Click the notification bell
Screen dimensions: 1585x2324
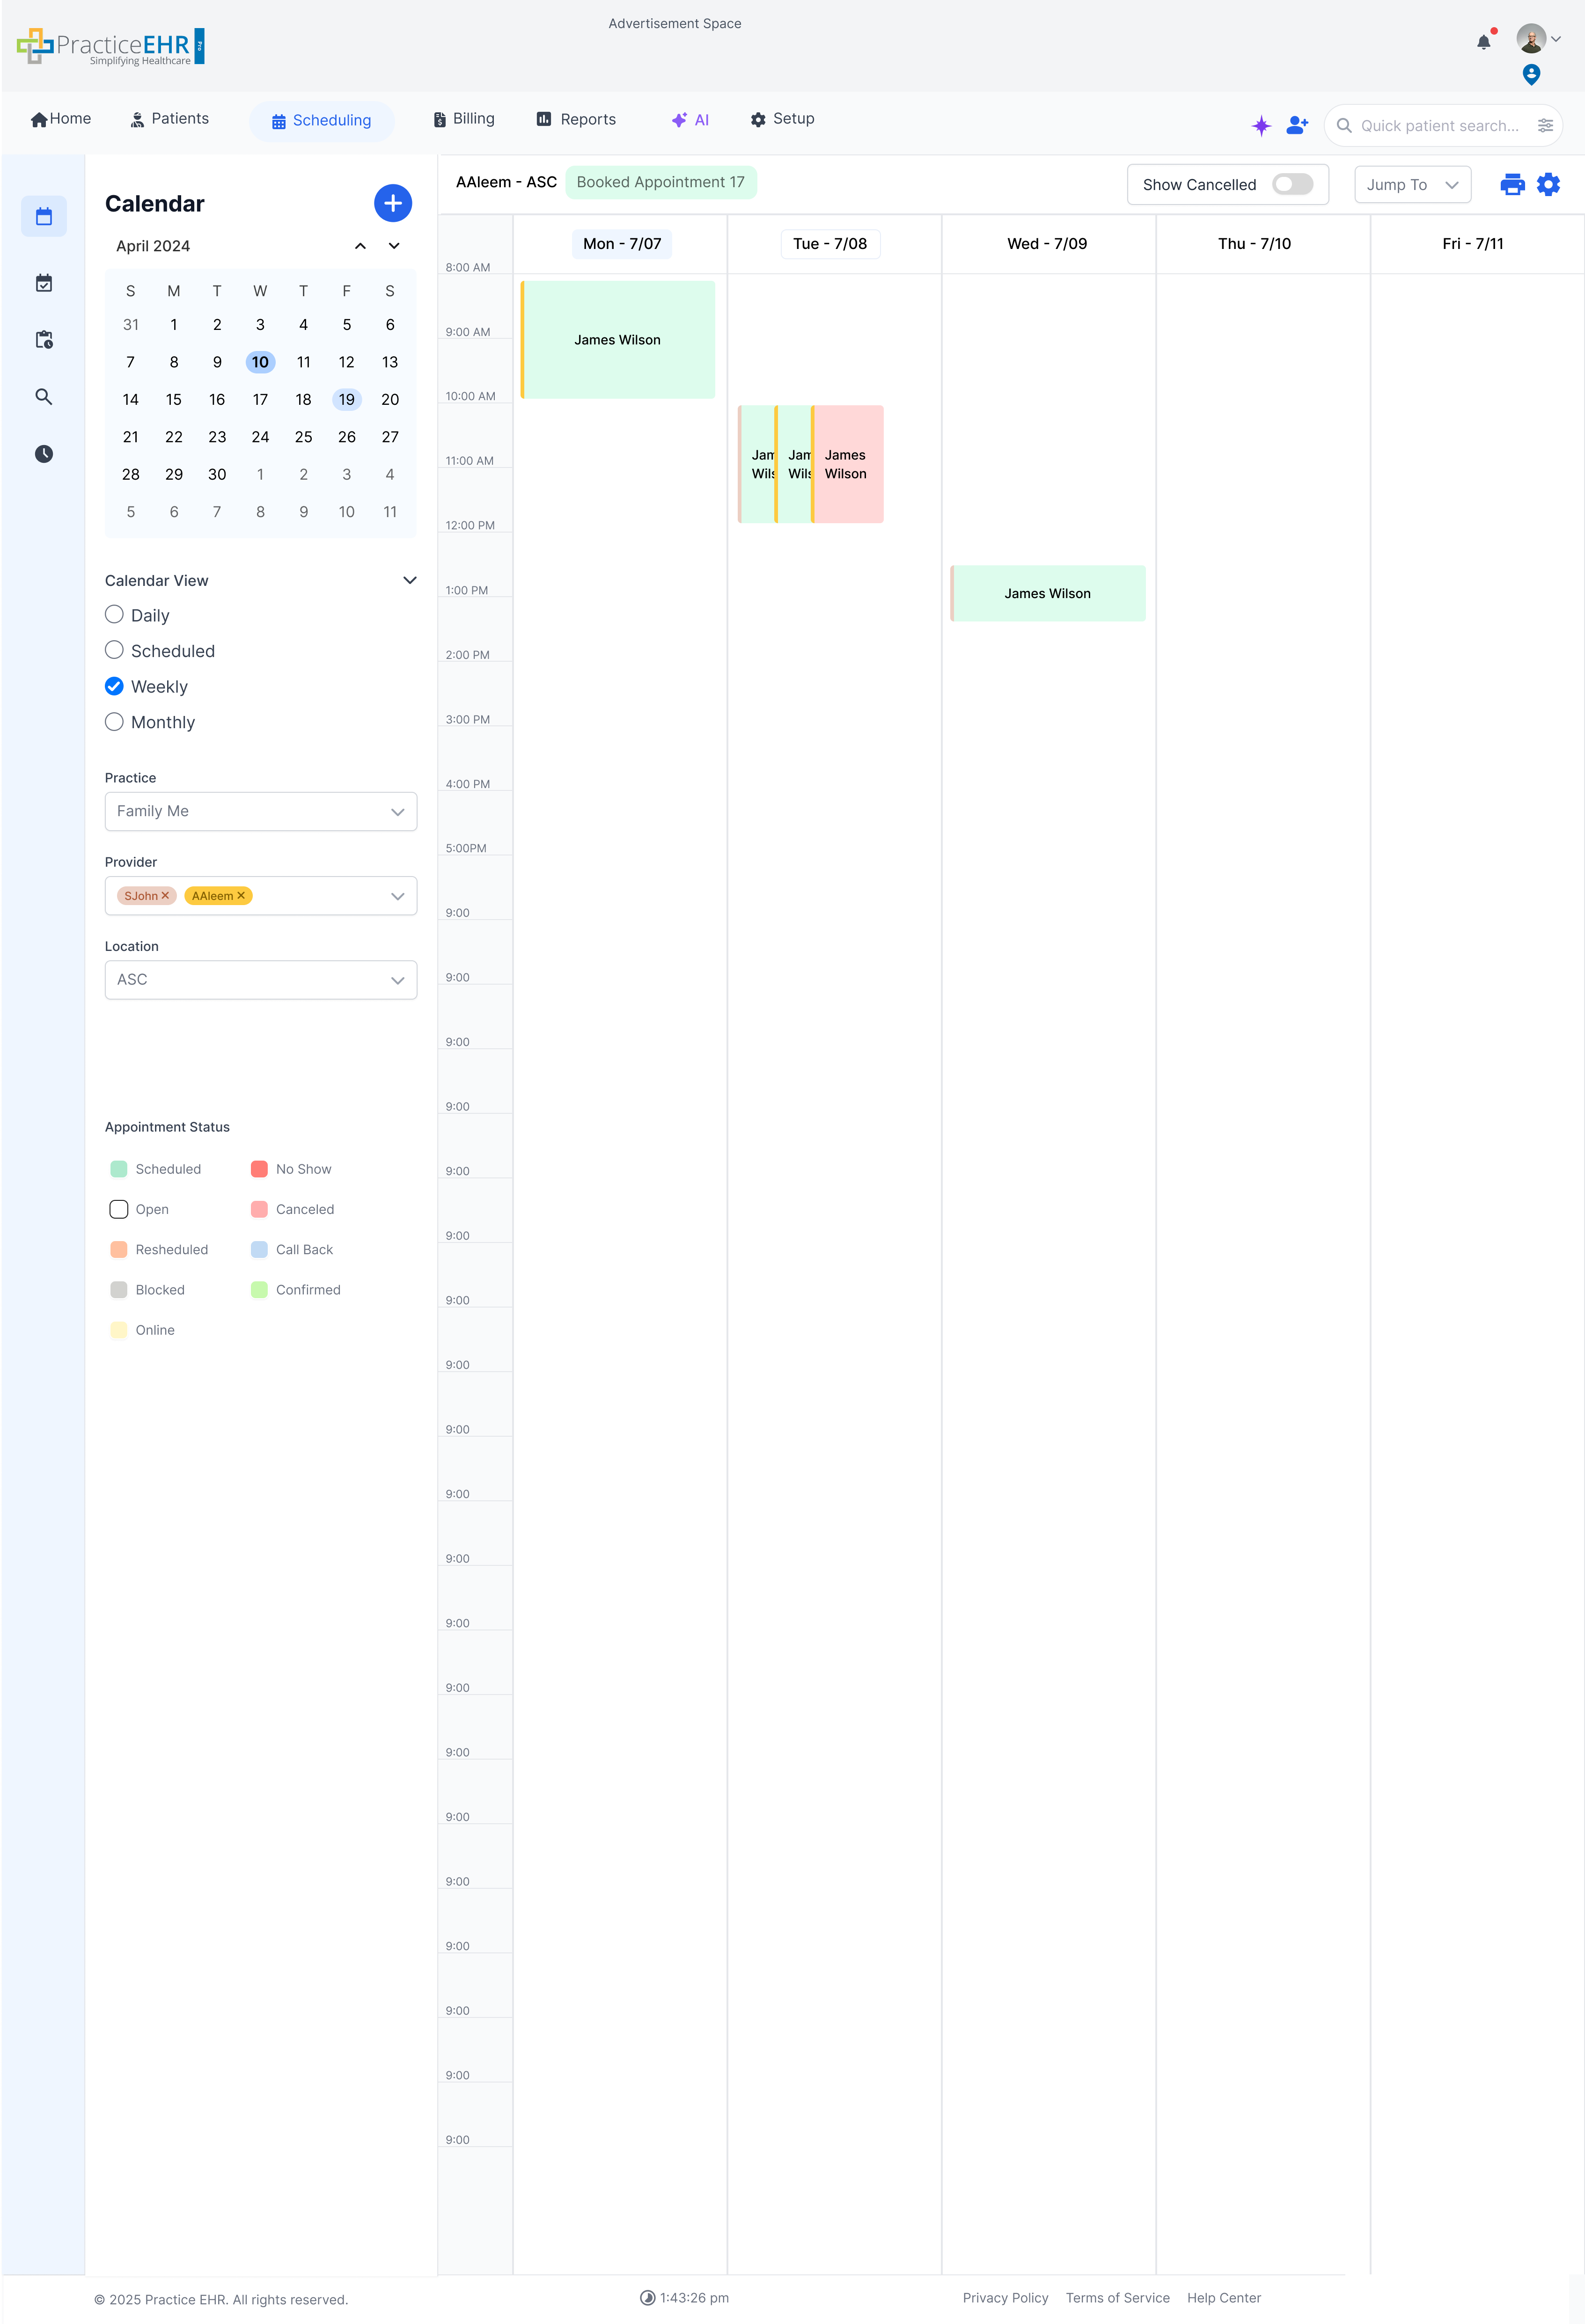pos(1483,41)
